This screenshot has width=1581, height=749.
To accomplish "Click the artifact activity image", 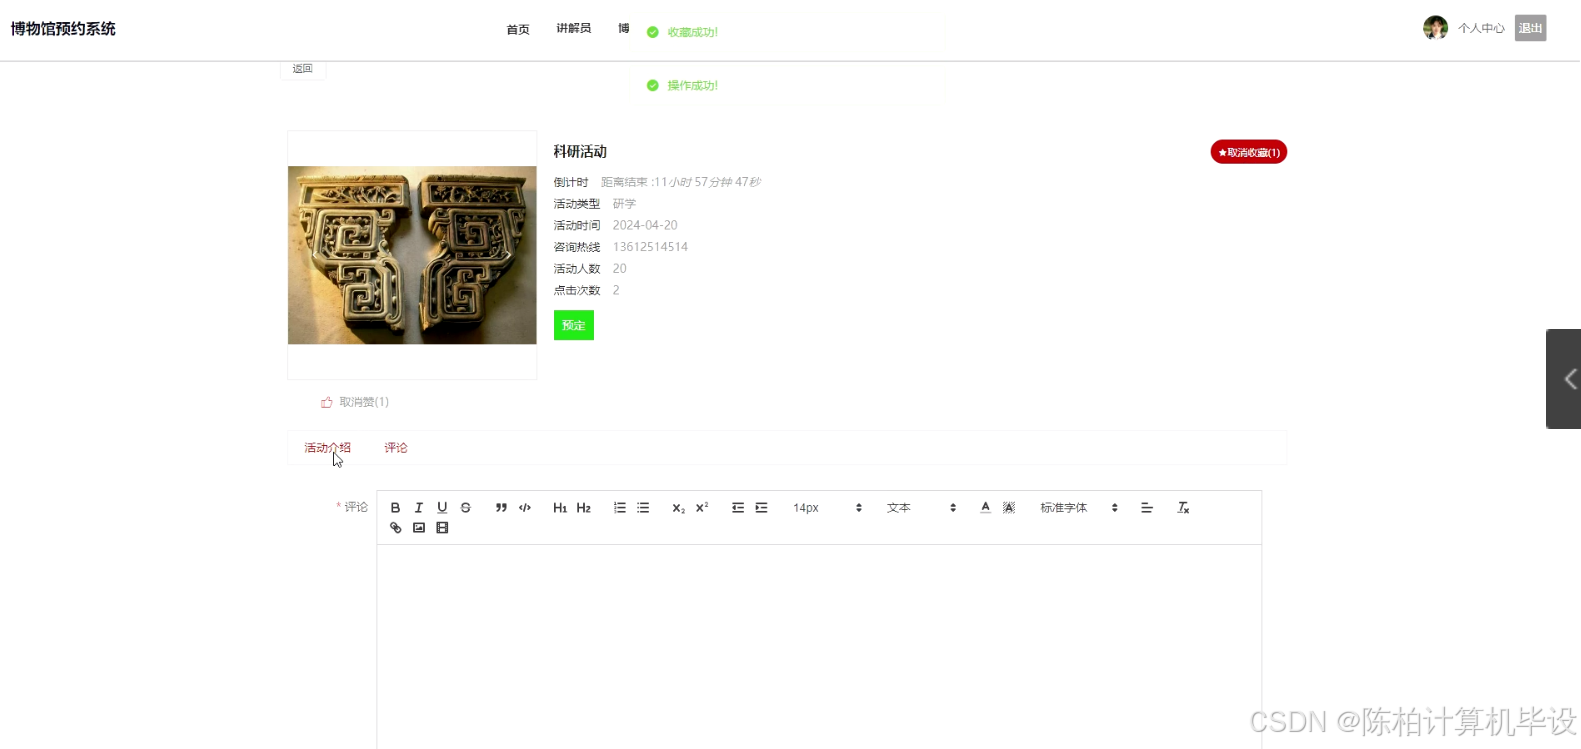I will coord(412,255).
